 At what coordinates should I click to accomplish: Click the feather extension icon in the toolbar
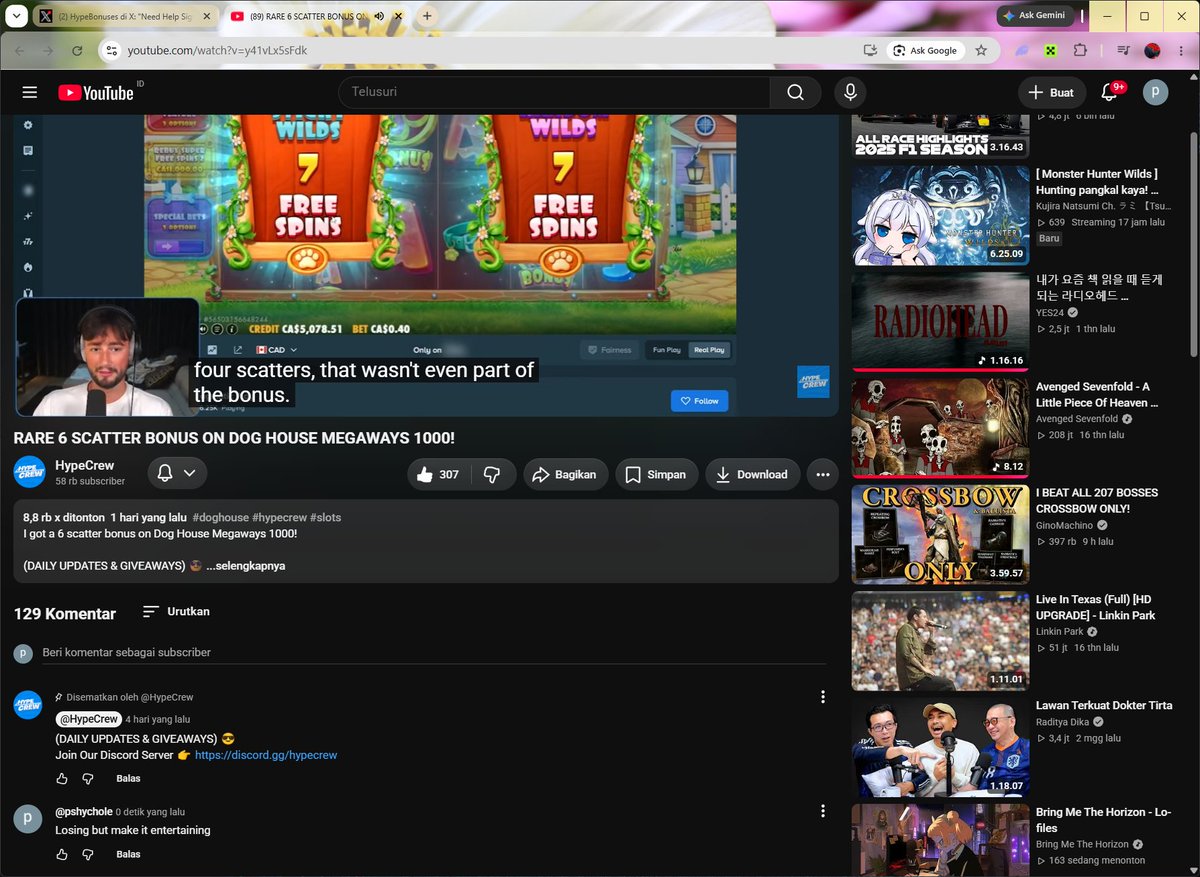pyautogui.click(x=1023, y=50)
